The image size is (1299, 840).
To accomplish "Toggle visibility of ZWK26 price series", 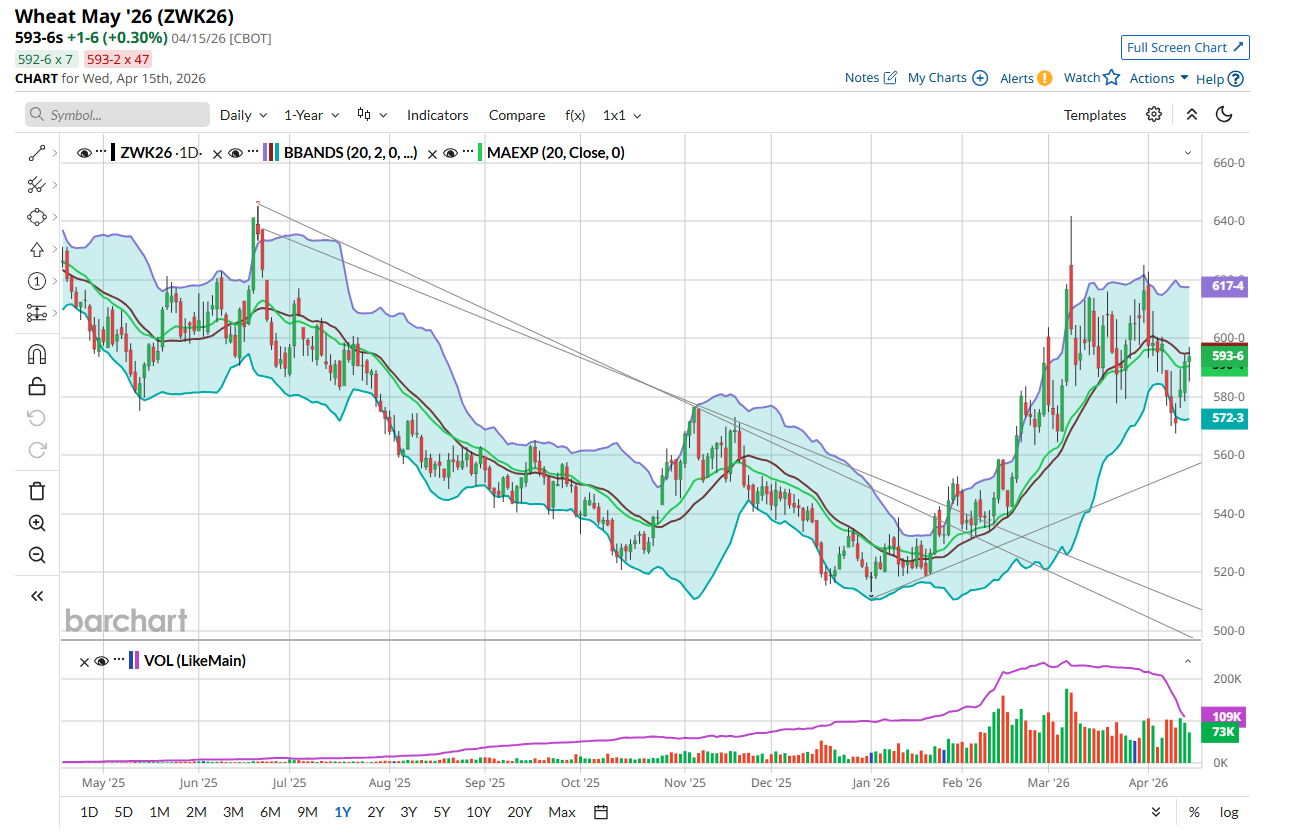I will click(x=84, y=153).
